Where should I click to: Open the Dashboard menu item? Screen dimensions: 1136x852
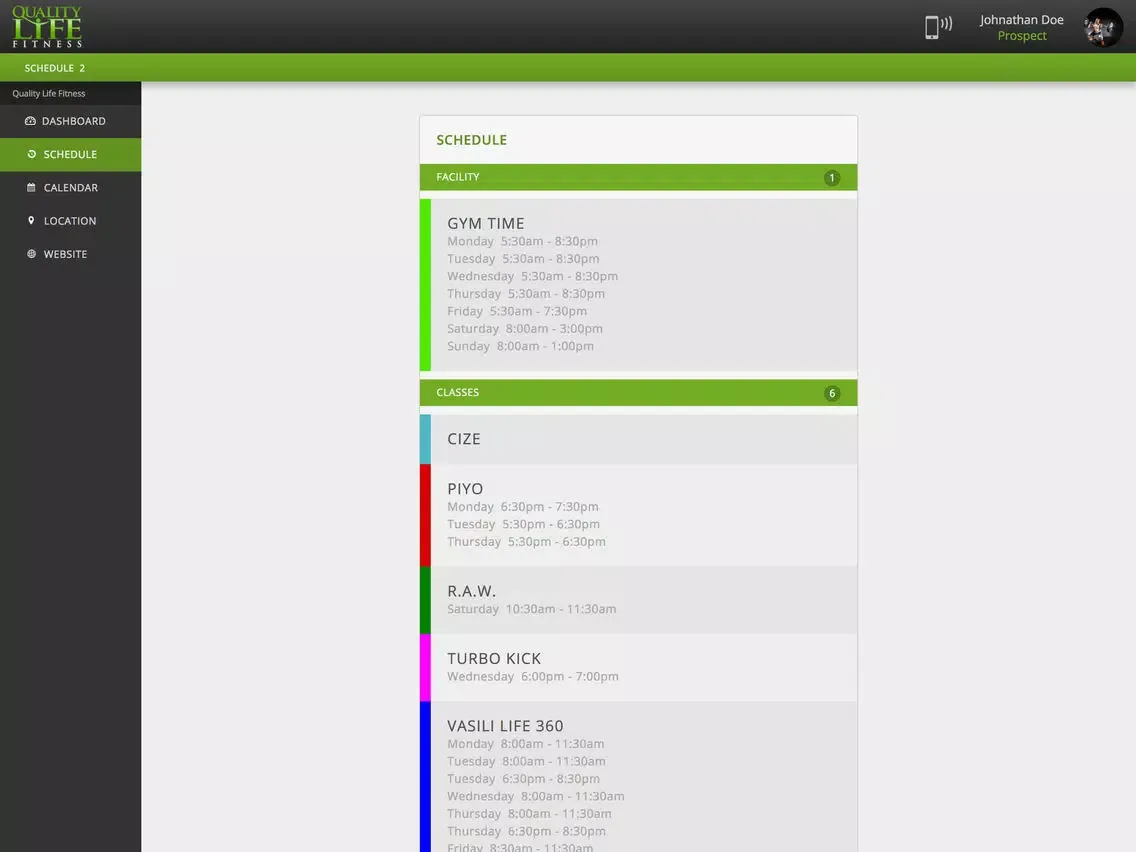(70, 121)
